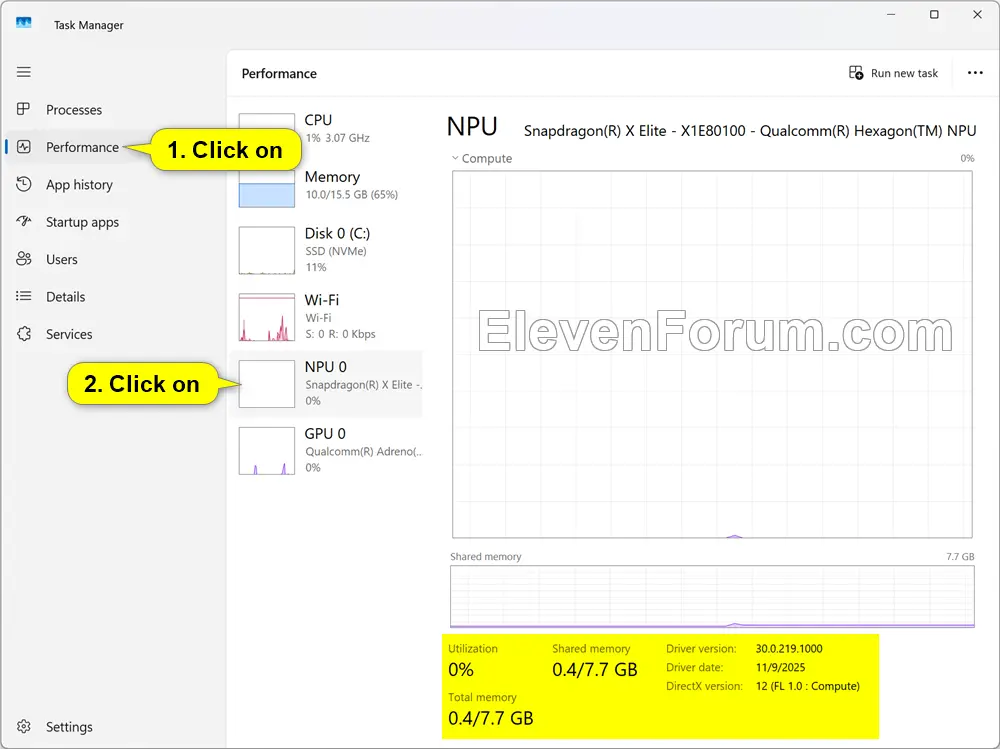Click the Startup apps gauge icon
Screen dimensions: 1000x749
(24, 221)
